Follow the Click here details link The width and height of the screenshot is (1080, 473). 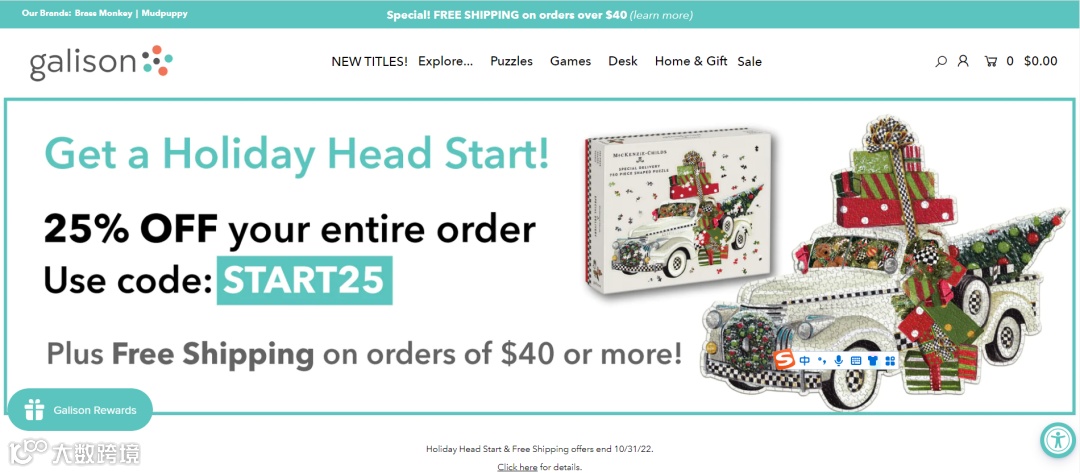pos(517,467)
